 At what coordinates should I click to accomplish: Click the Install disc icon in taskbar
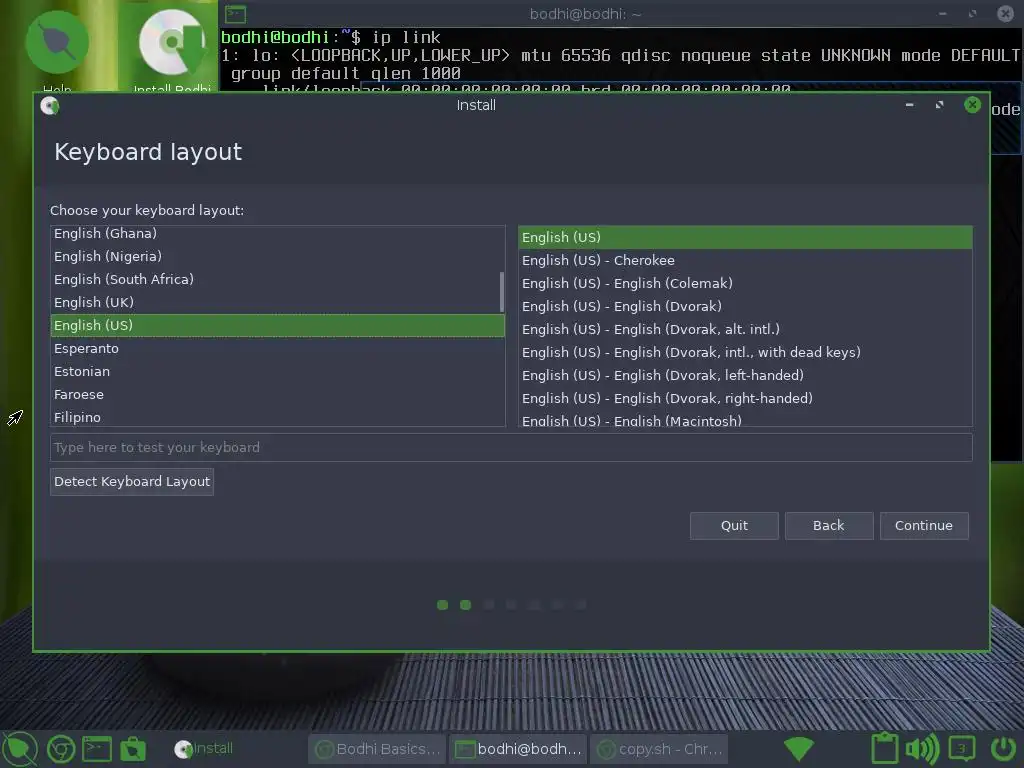click(x=184, y=749)
